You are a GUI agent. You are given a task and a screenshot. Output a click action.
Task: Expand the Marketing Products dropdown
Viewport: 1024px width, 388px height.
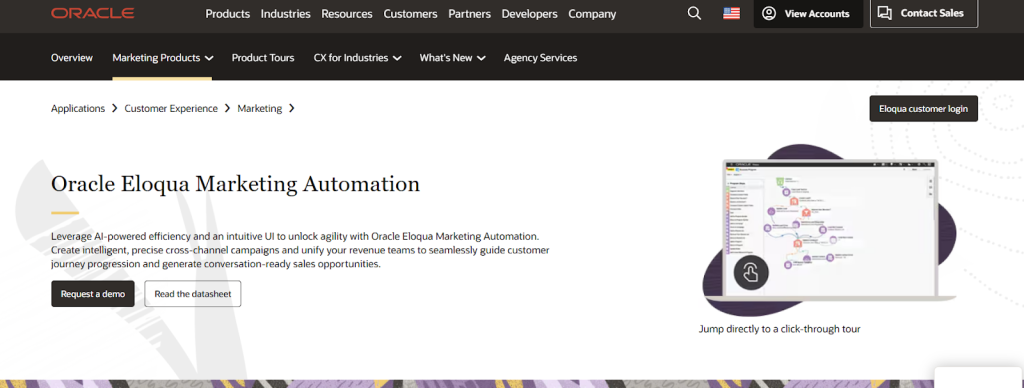163,57
